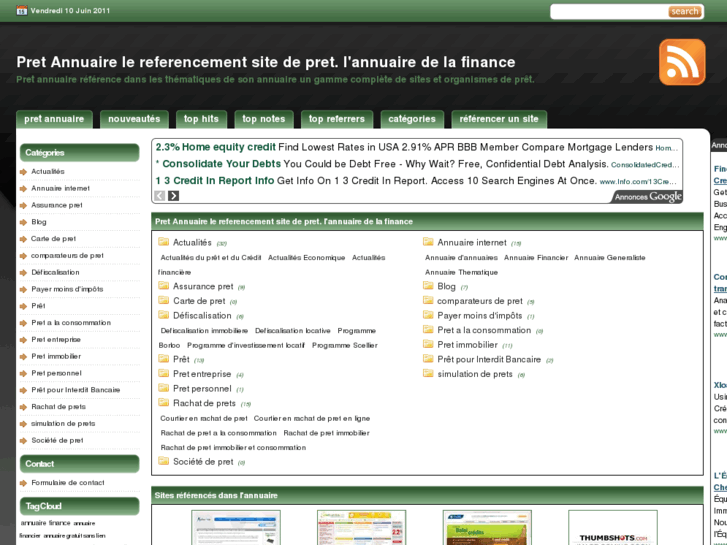Click the previous ad arrow
This screenshot has width=727, height=545.
pos(159,196)
